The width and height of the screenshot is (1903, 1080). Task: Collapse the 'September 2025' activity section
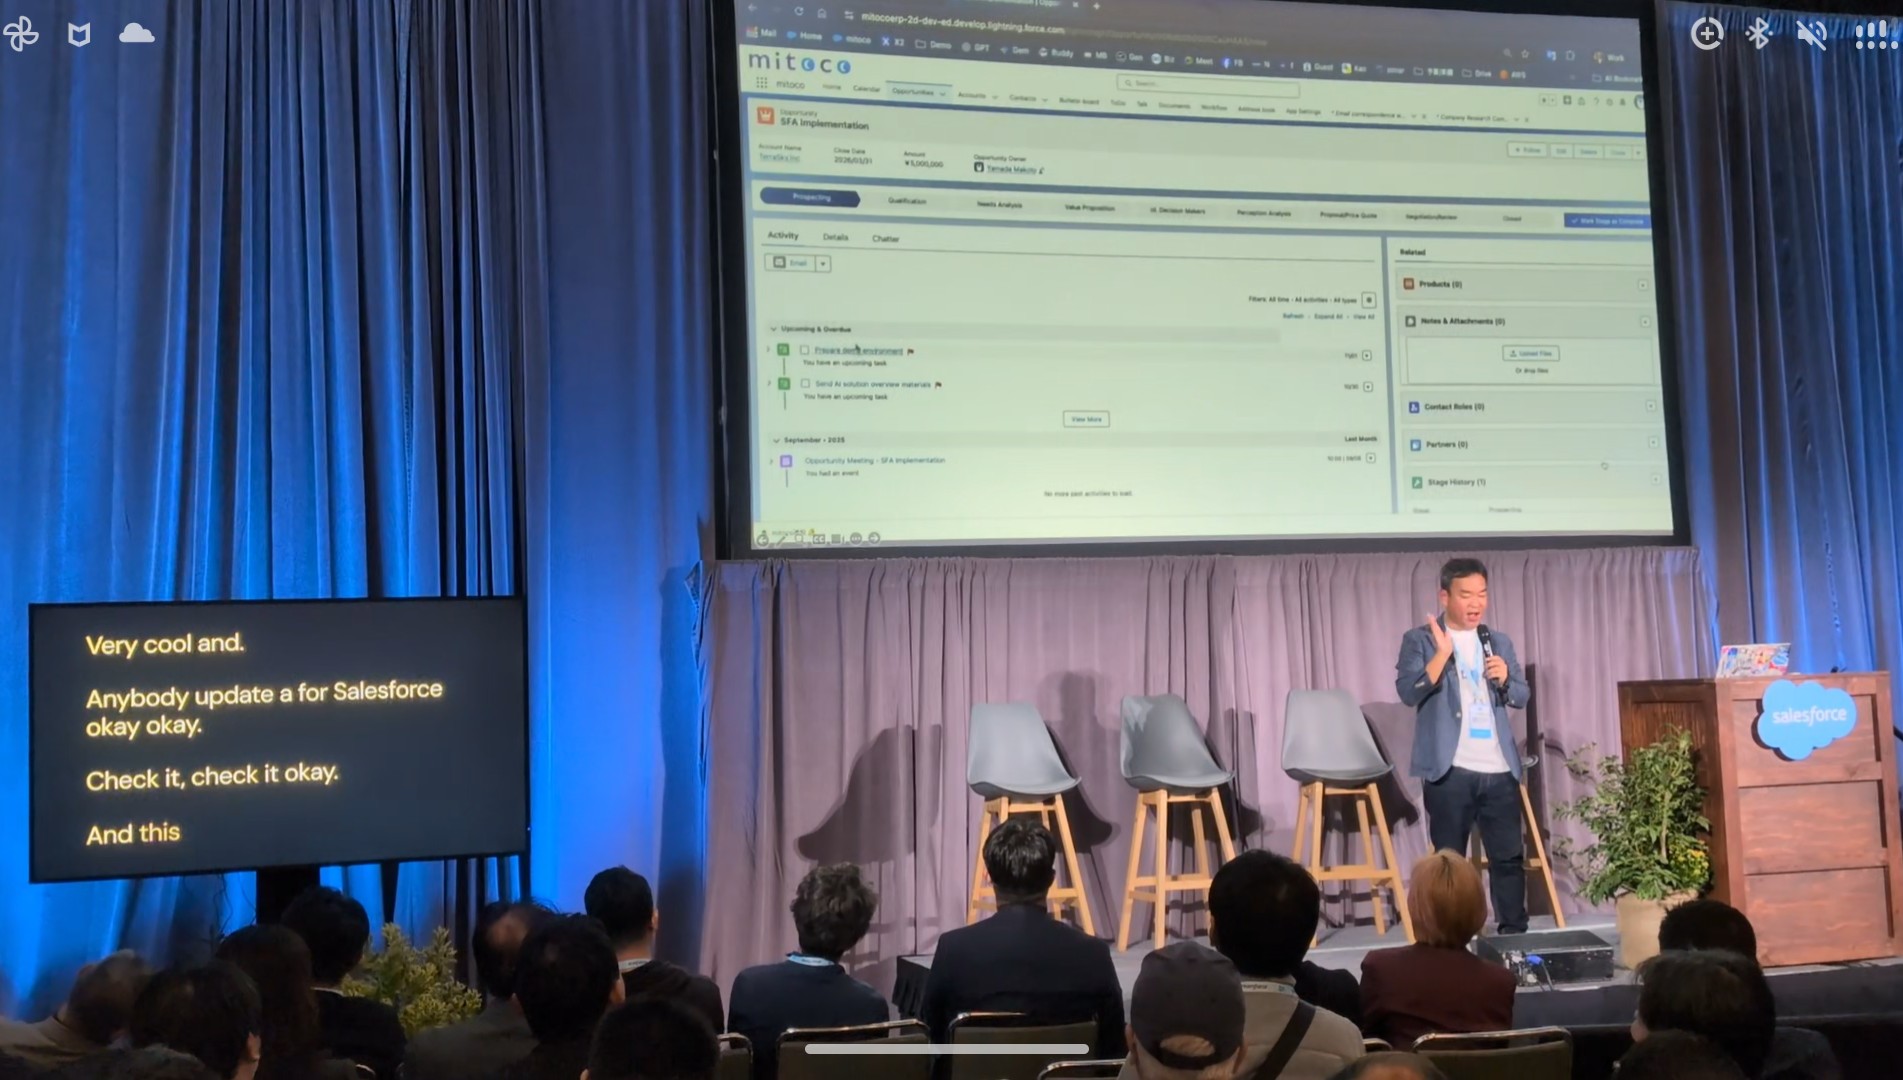click(x=776, y=440)
